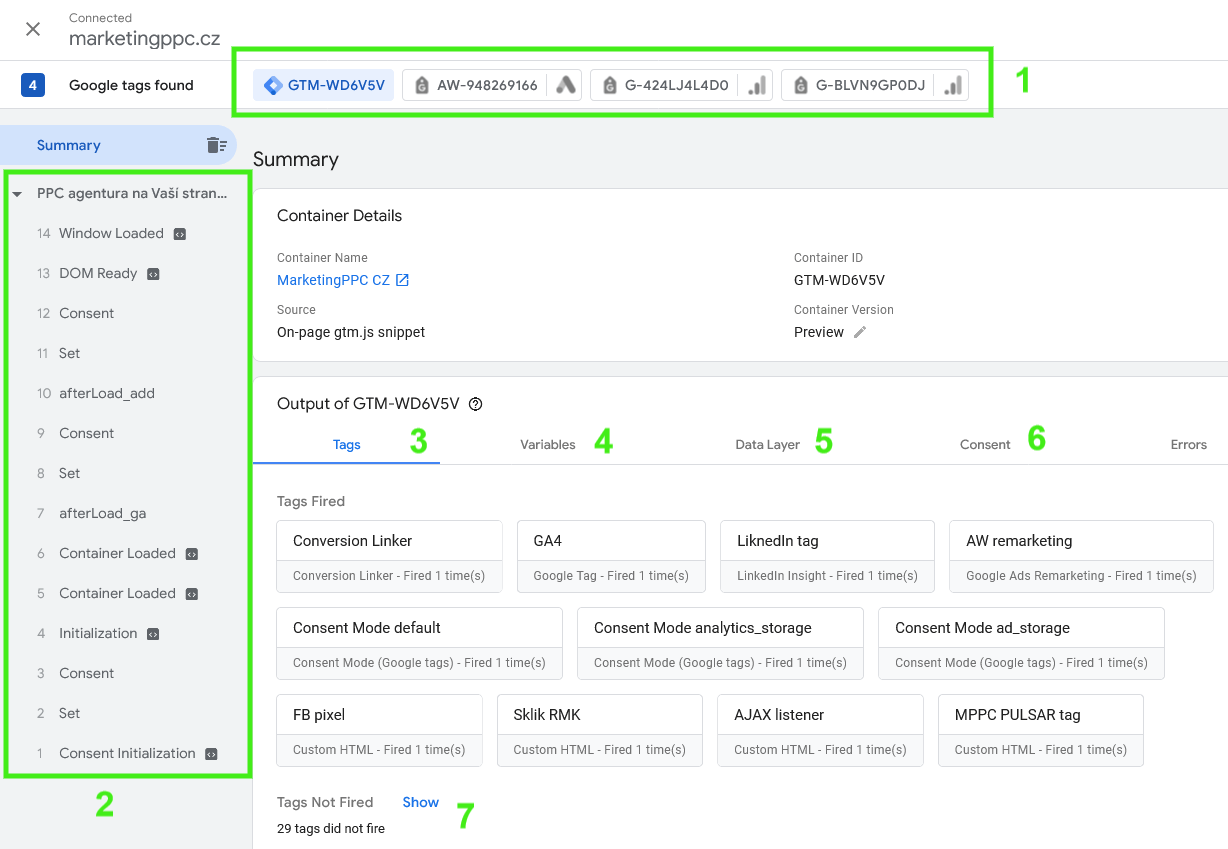
Task: Collapse the PPC agentura page event tree
Action: (17, 194)
